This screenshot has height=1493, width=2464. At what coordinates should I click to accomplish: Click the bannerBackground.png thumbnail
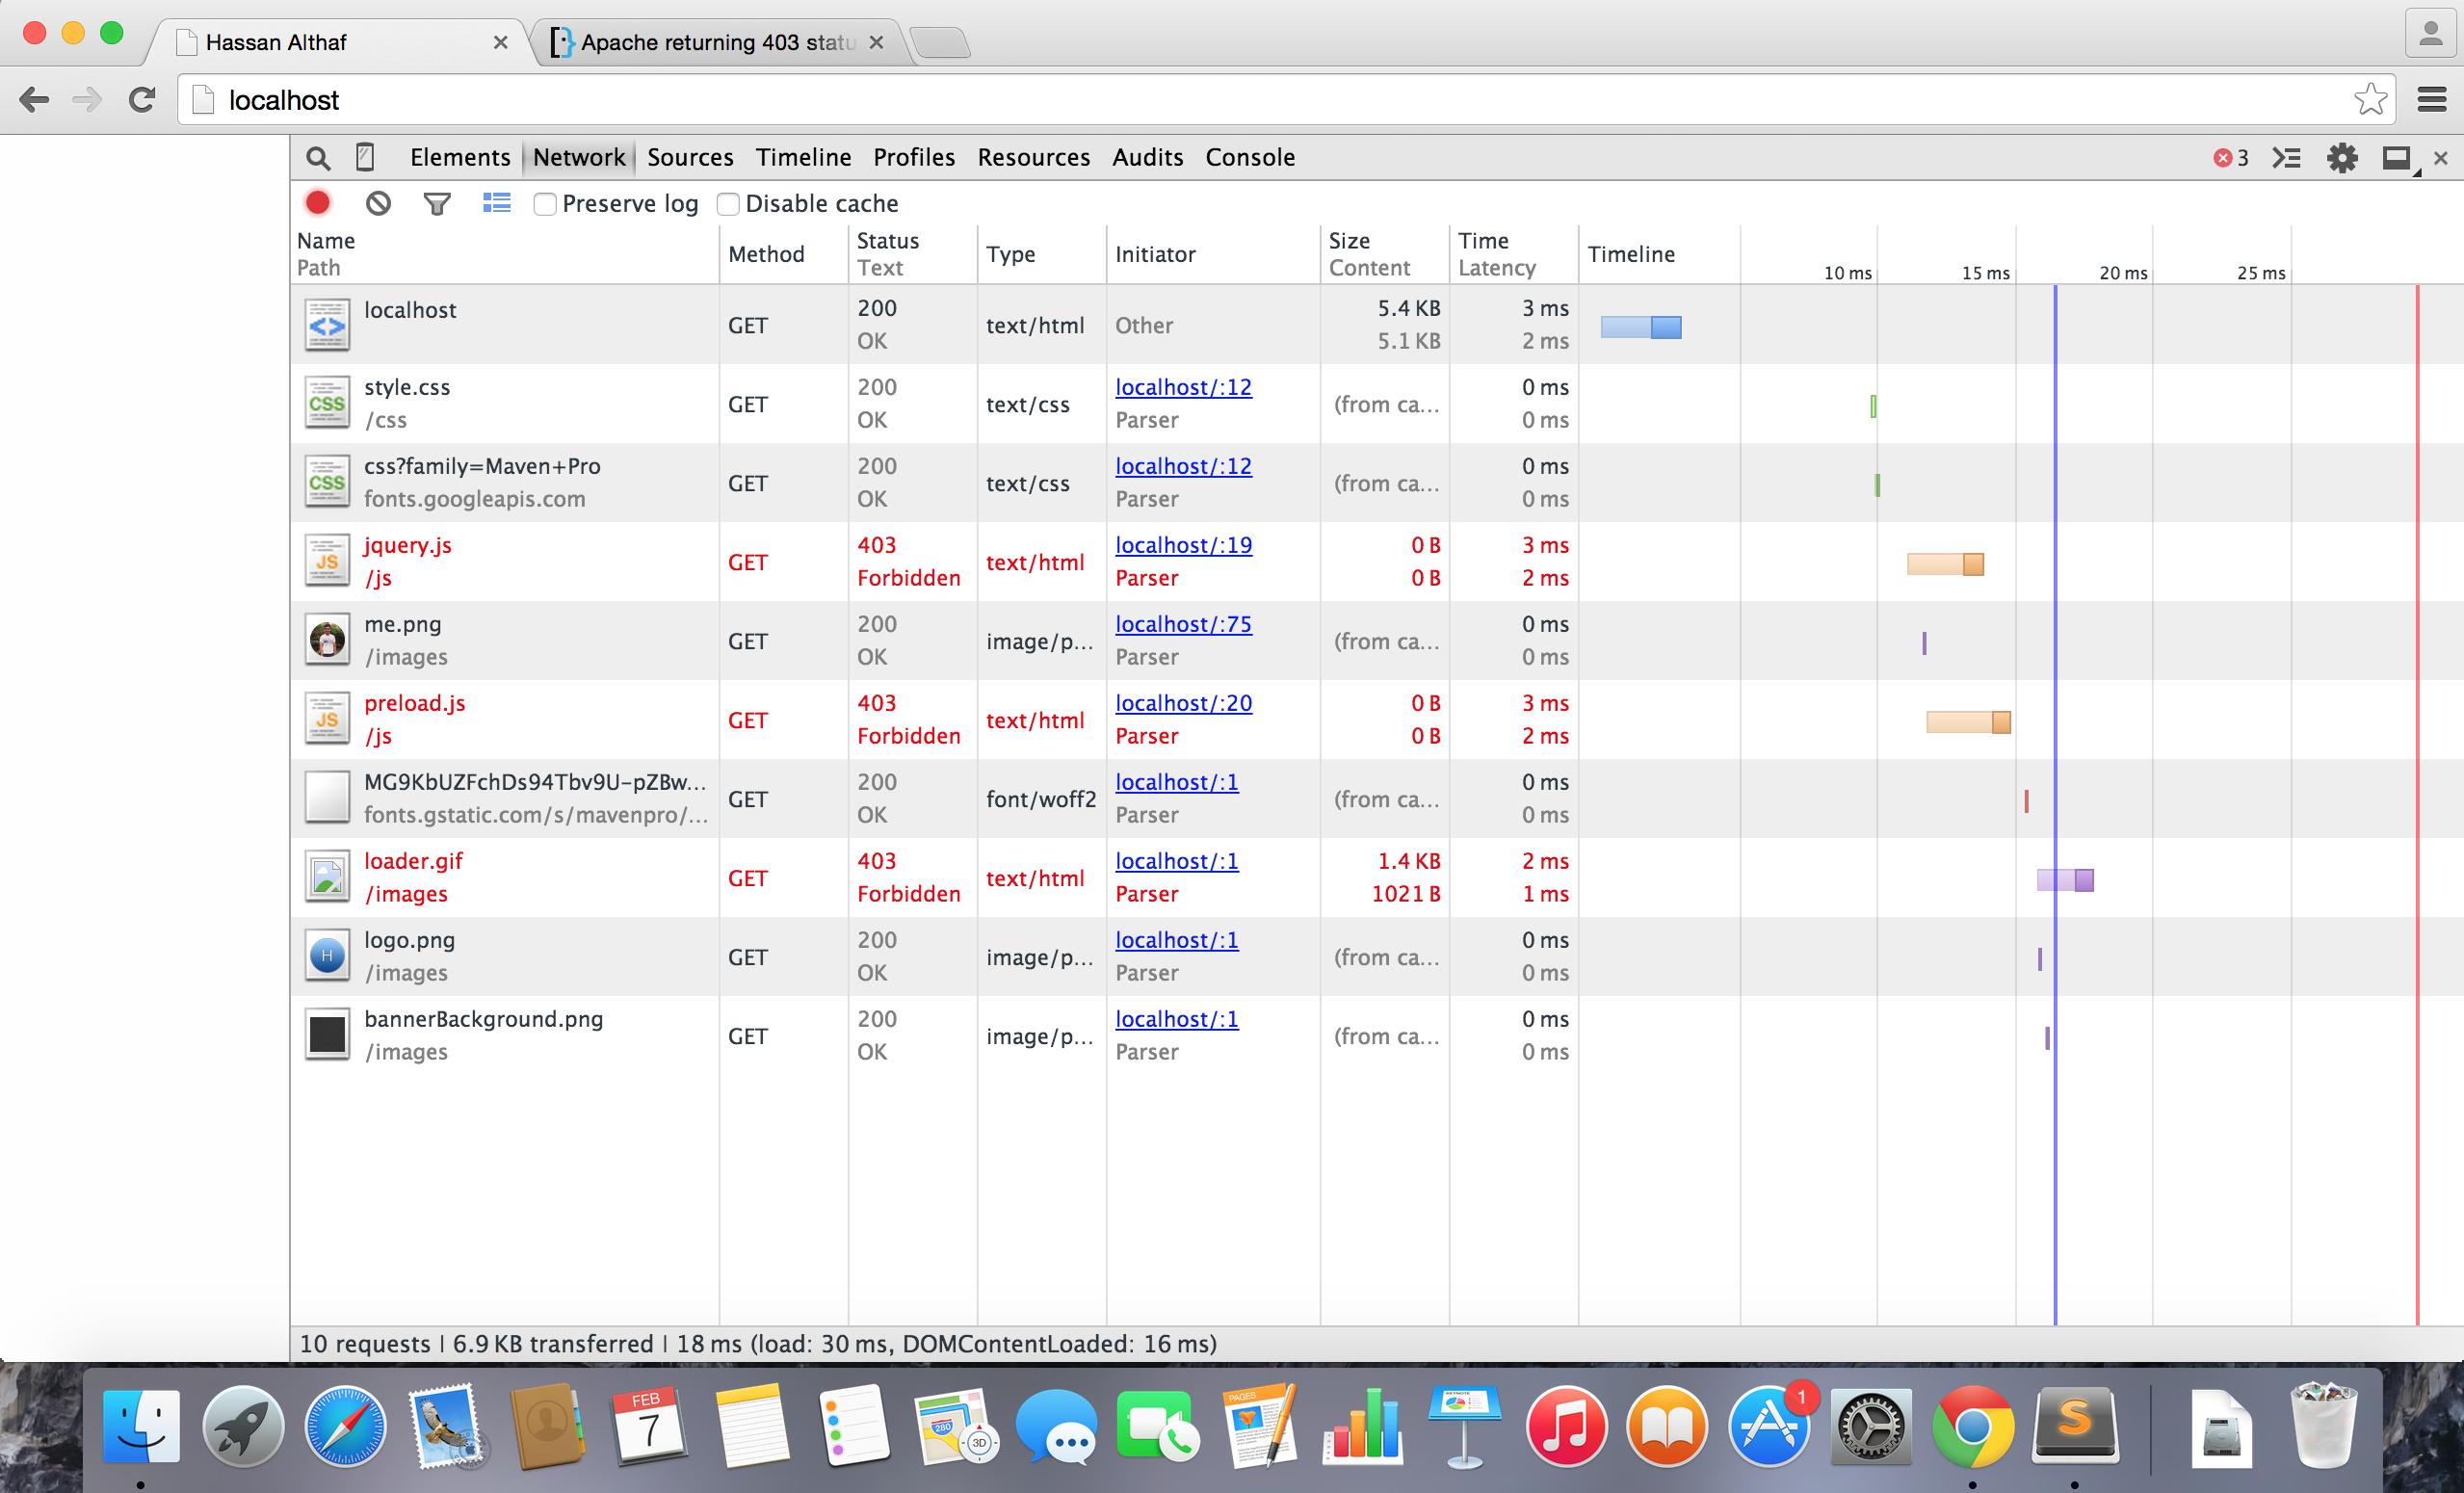[327, 1035]
